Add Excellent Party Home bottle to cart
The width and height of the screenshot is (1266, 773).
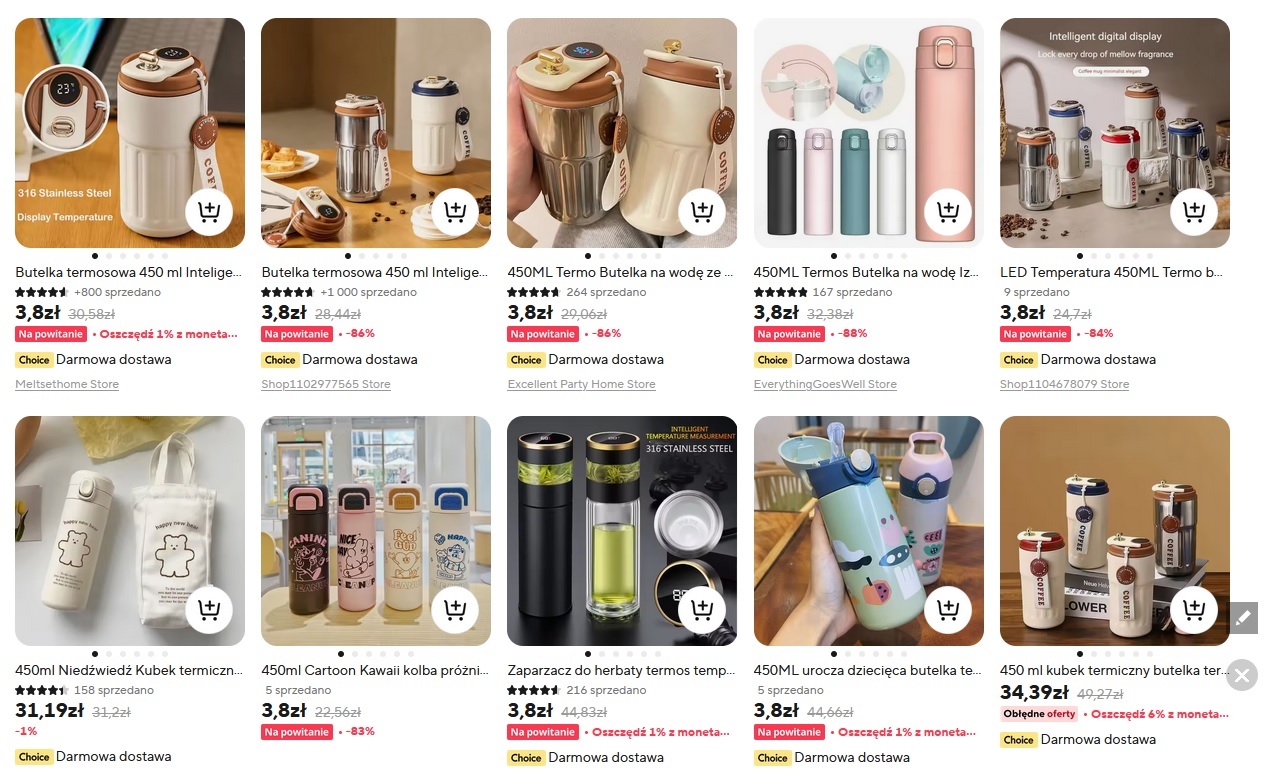coord(702,211)
